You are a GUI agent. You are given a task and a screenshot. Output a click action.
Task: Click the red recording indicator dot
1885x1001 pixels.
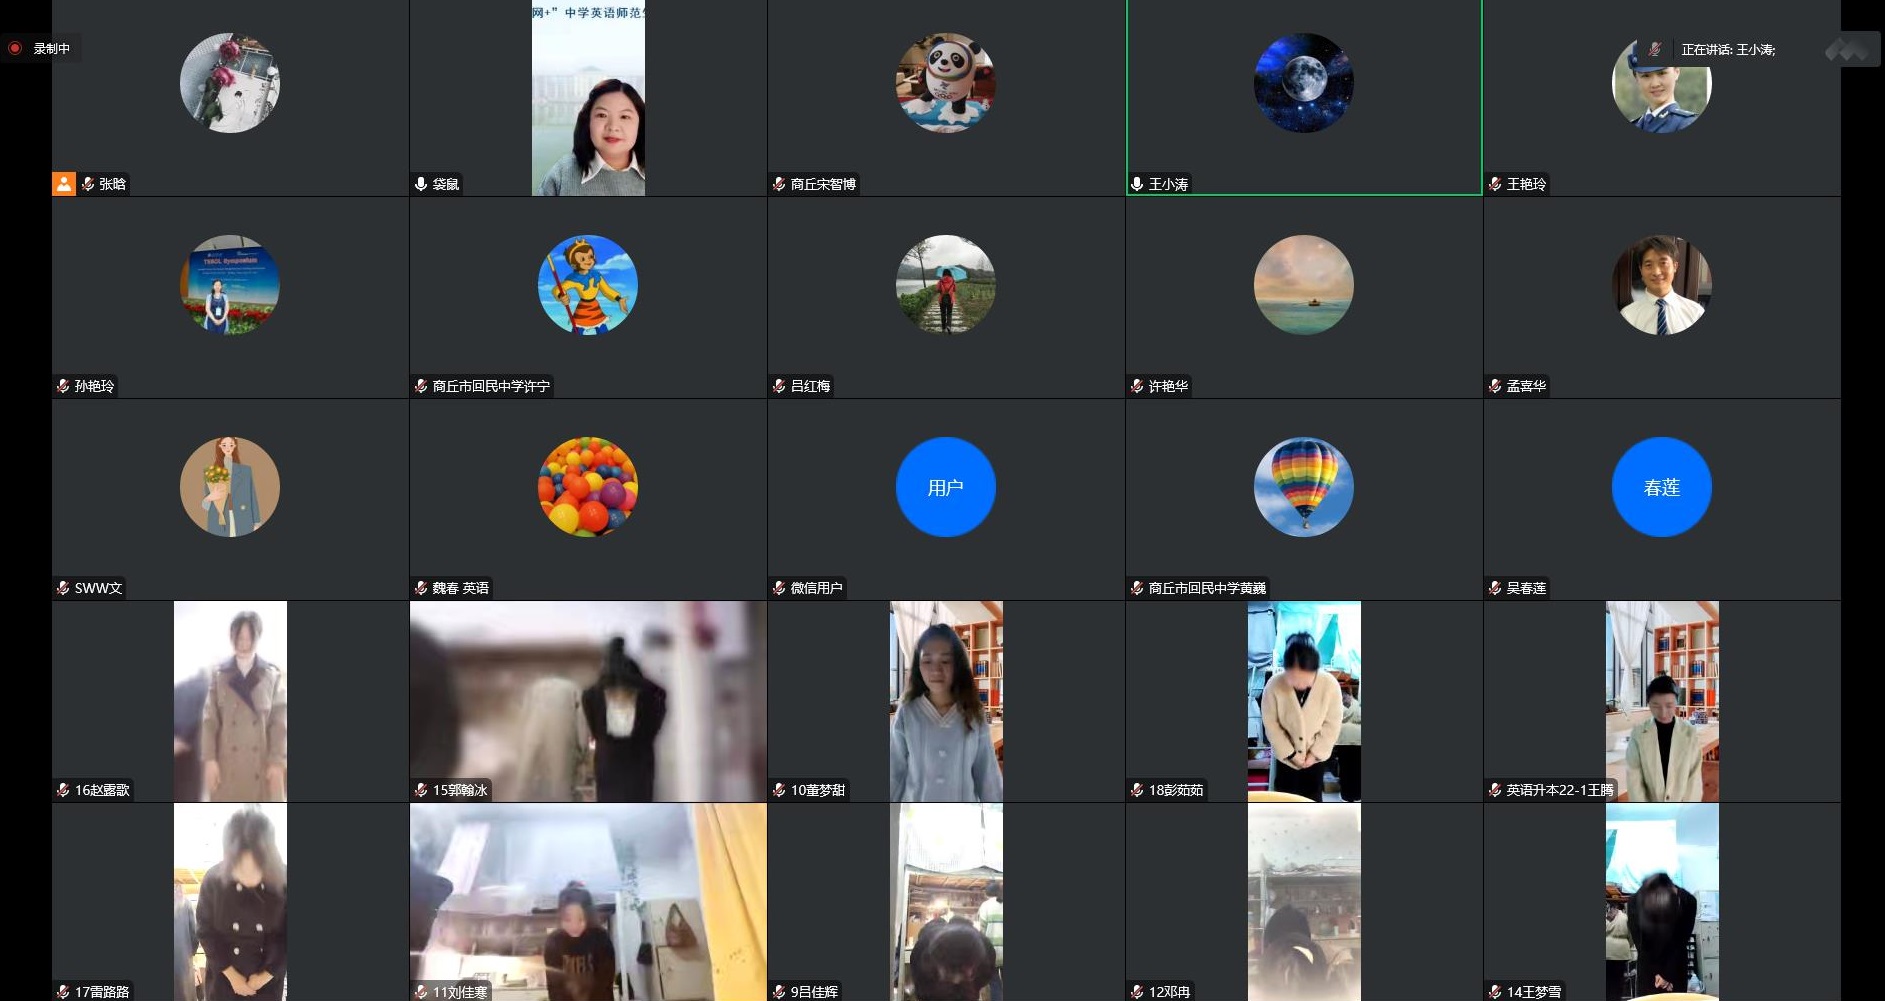(x=15, y=48)
